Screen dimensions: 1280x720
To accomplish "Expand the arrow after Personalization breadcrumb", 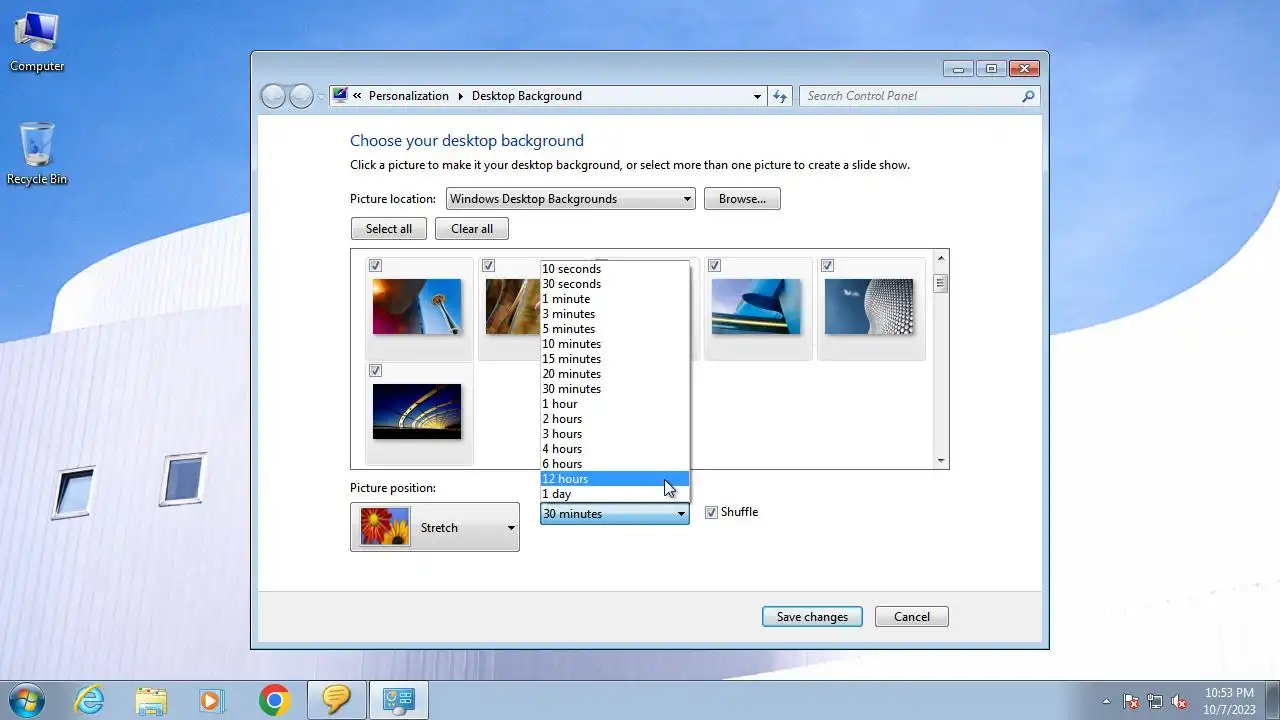I will tap(461, 96).
